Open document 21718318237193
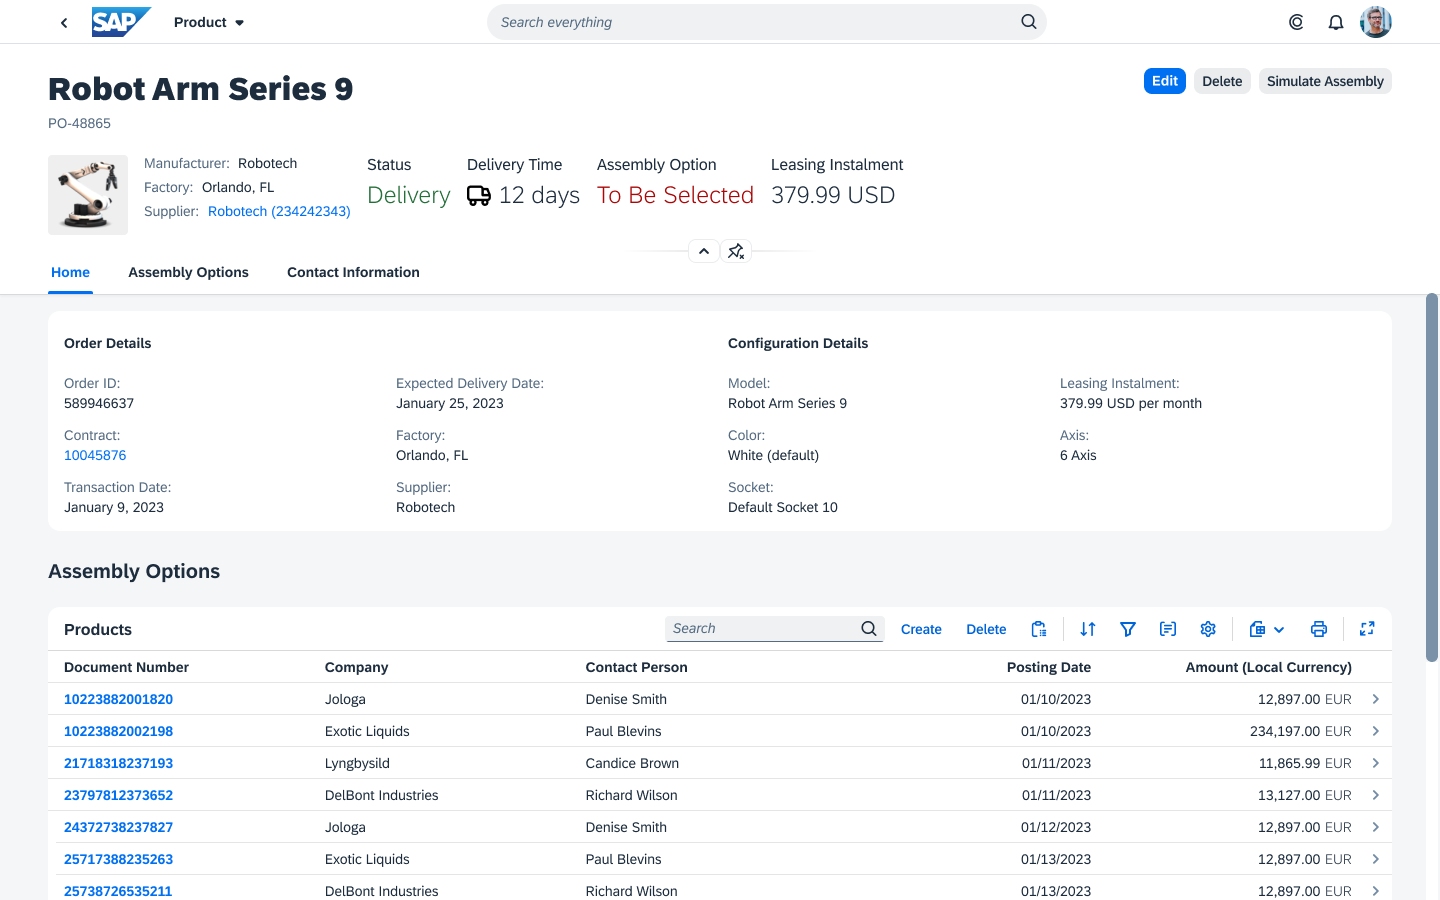 pyautogui.click(x=118, y=763)
